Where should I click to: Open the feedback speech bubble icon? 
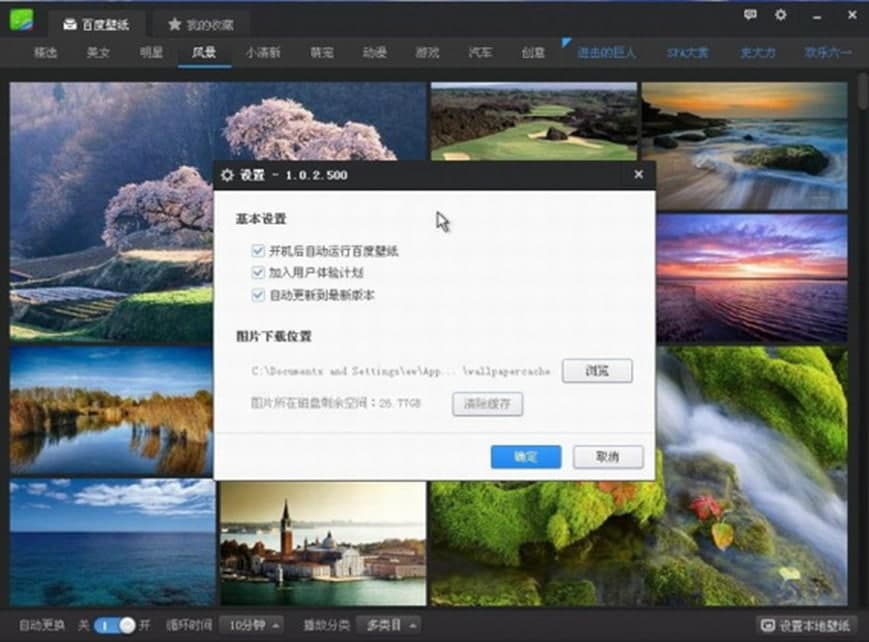click(x=750, y=16)
